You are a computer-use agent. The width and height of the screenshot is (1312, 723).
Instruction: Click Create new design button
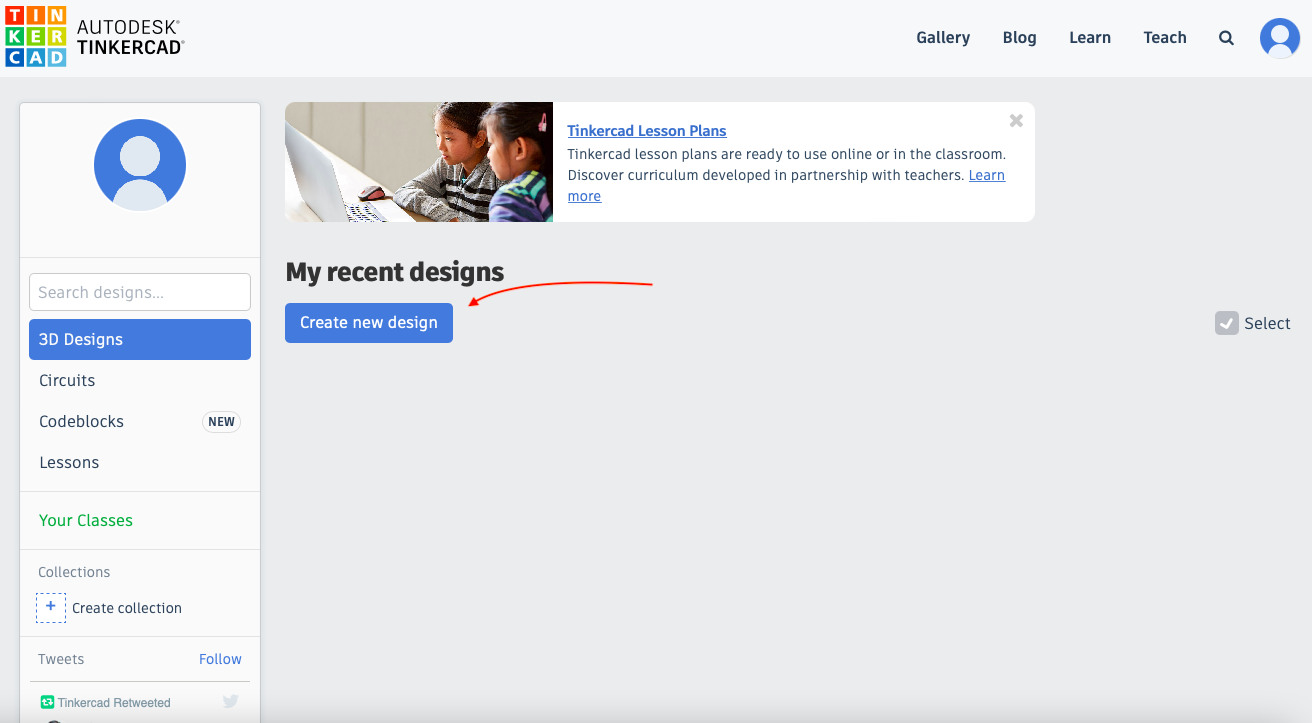(369, 323)
